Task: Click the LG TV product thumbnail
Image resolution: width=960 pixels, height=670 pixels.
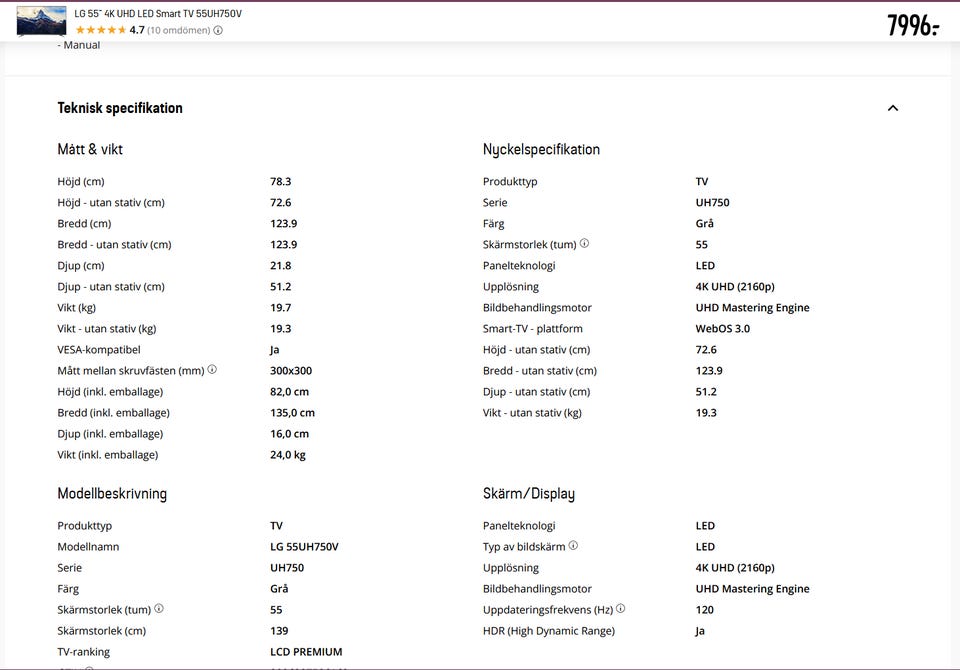Action: [x=41, y=21]
